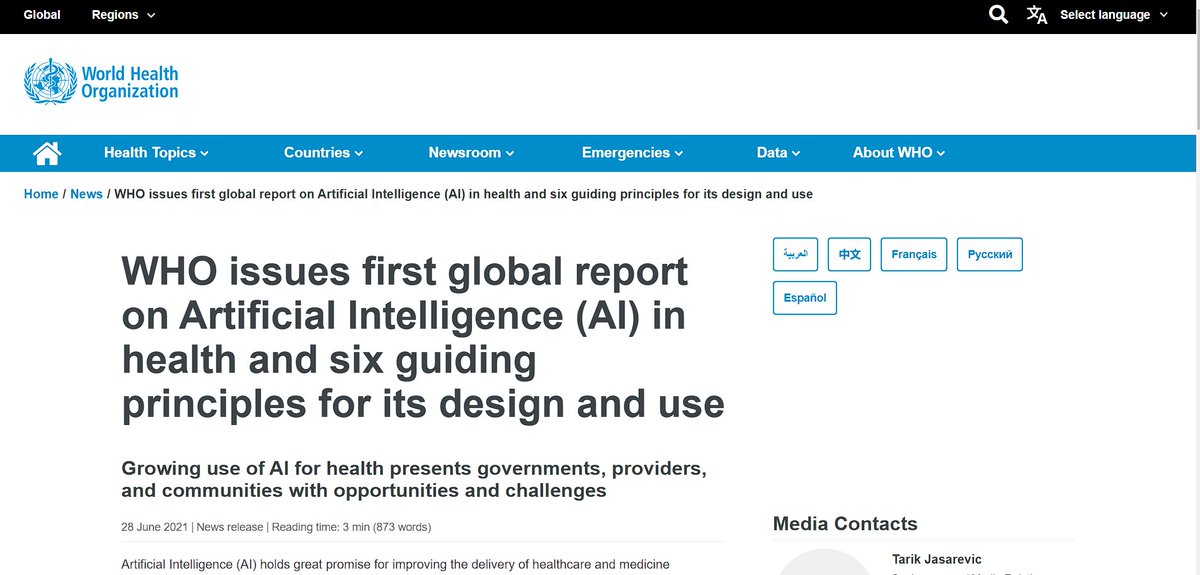Click the '28 June 2021' date text
Image resolution: width=1200 pixels, height=575 pixels.
tap(154, 527)
